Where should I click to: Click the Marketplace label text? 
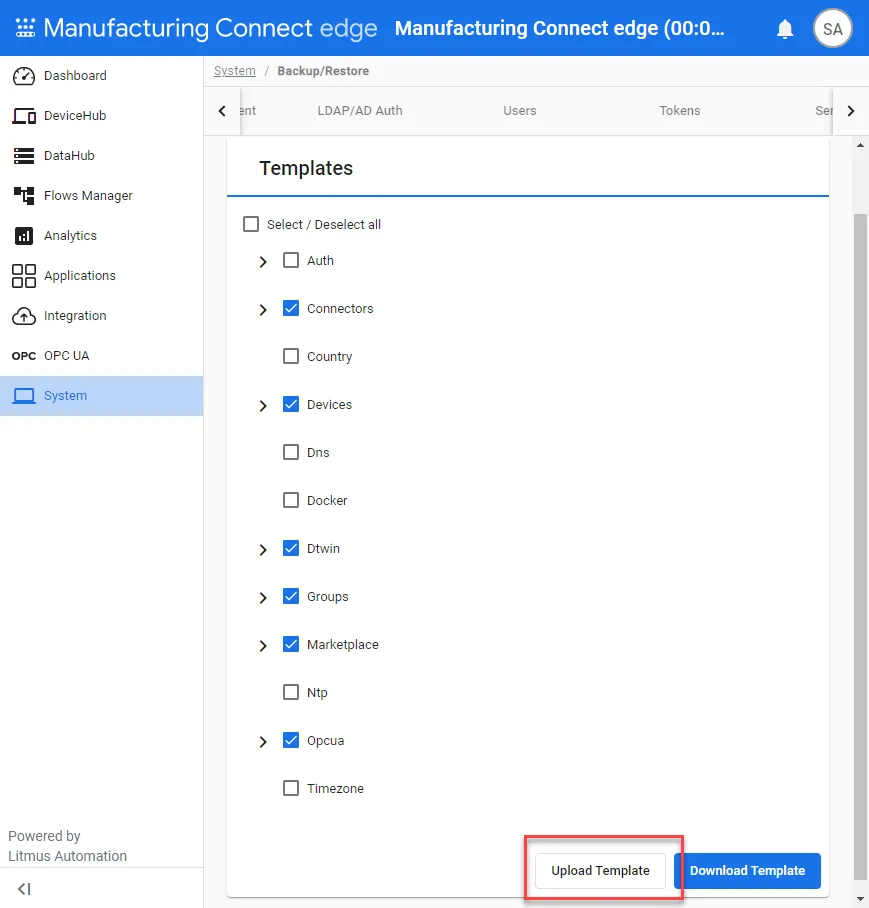[343, 645]
